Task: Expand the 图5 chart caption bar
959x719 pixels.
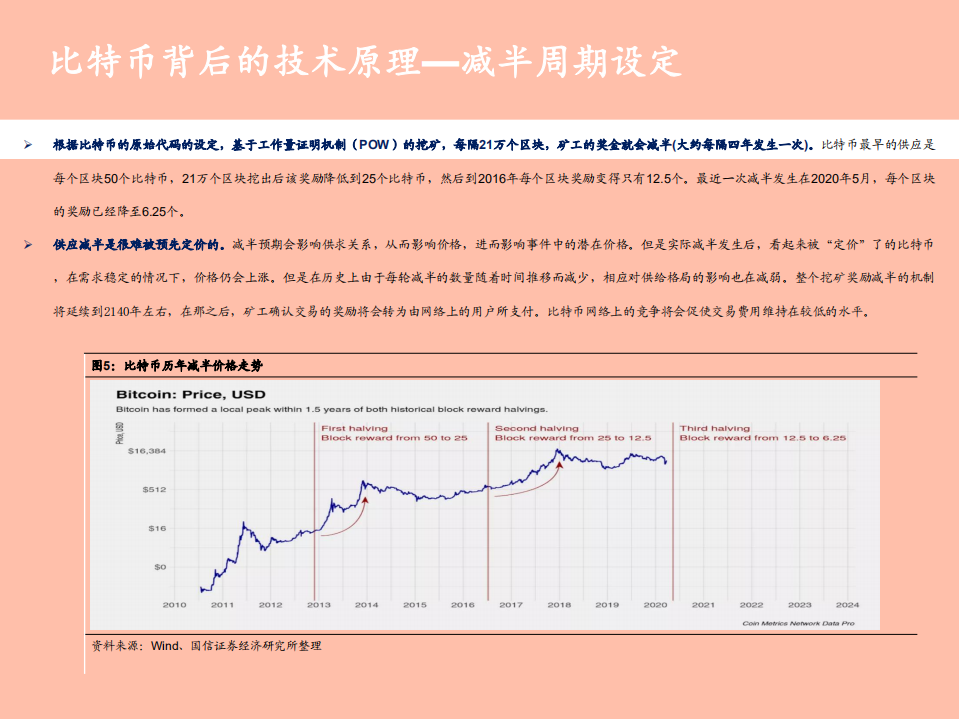Action: point(180,362)
